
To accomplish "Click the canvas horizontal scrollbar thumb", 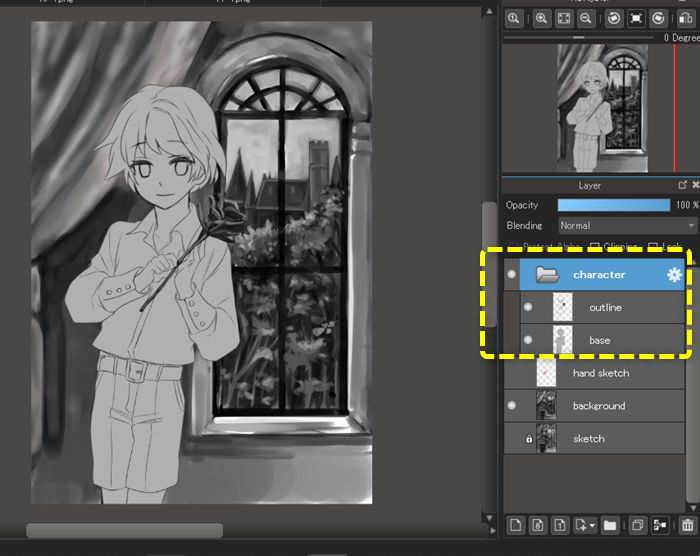I will click(125, 531).
